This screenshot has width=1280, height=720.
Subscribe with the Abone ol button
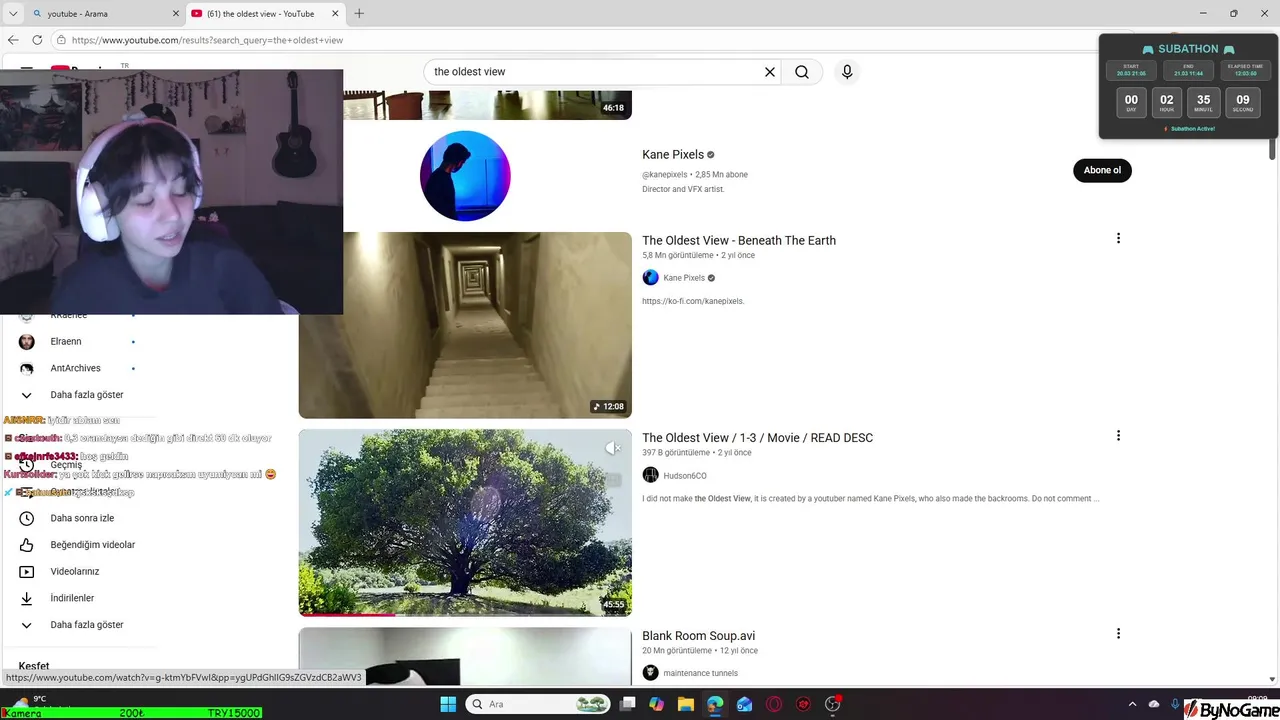click(x=1102, y=170)
